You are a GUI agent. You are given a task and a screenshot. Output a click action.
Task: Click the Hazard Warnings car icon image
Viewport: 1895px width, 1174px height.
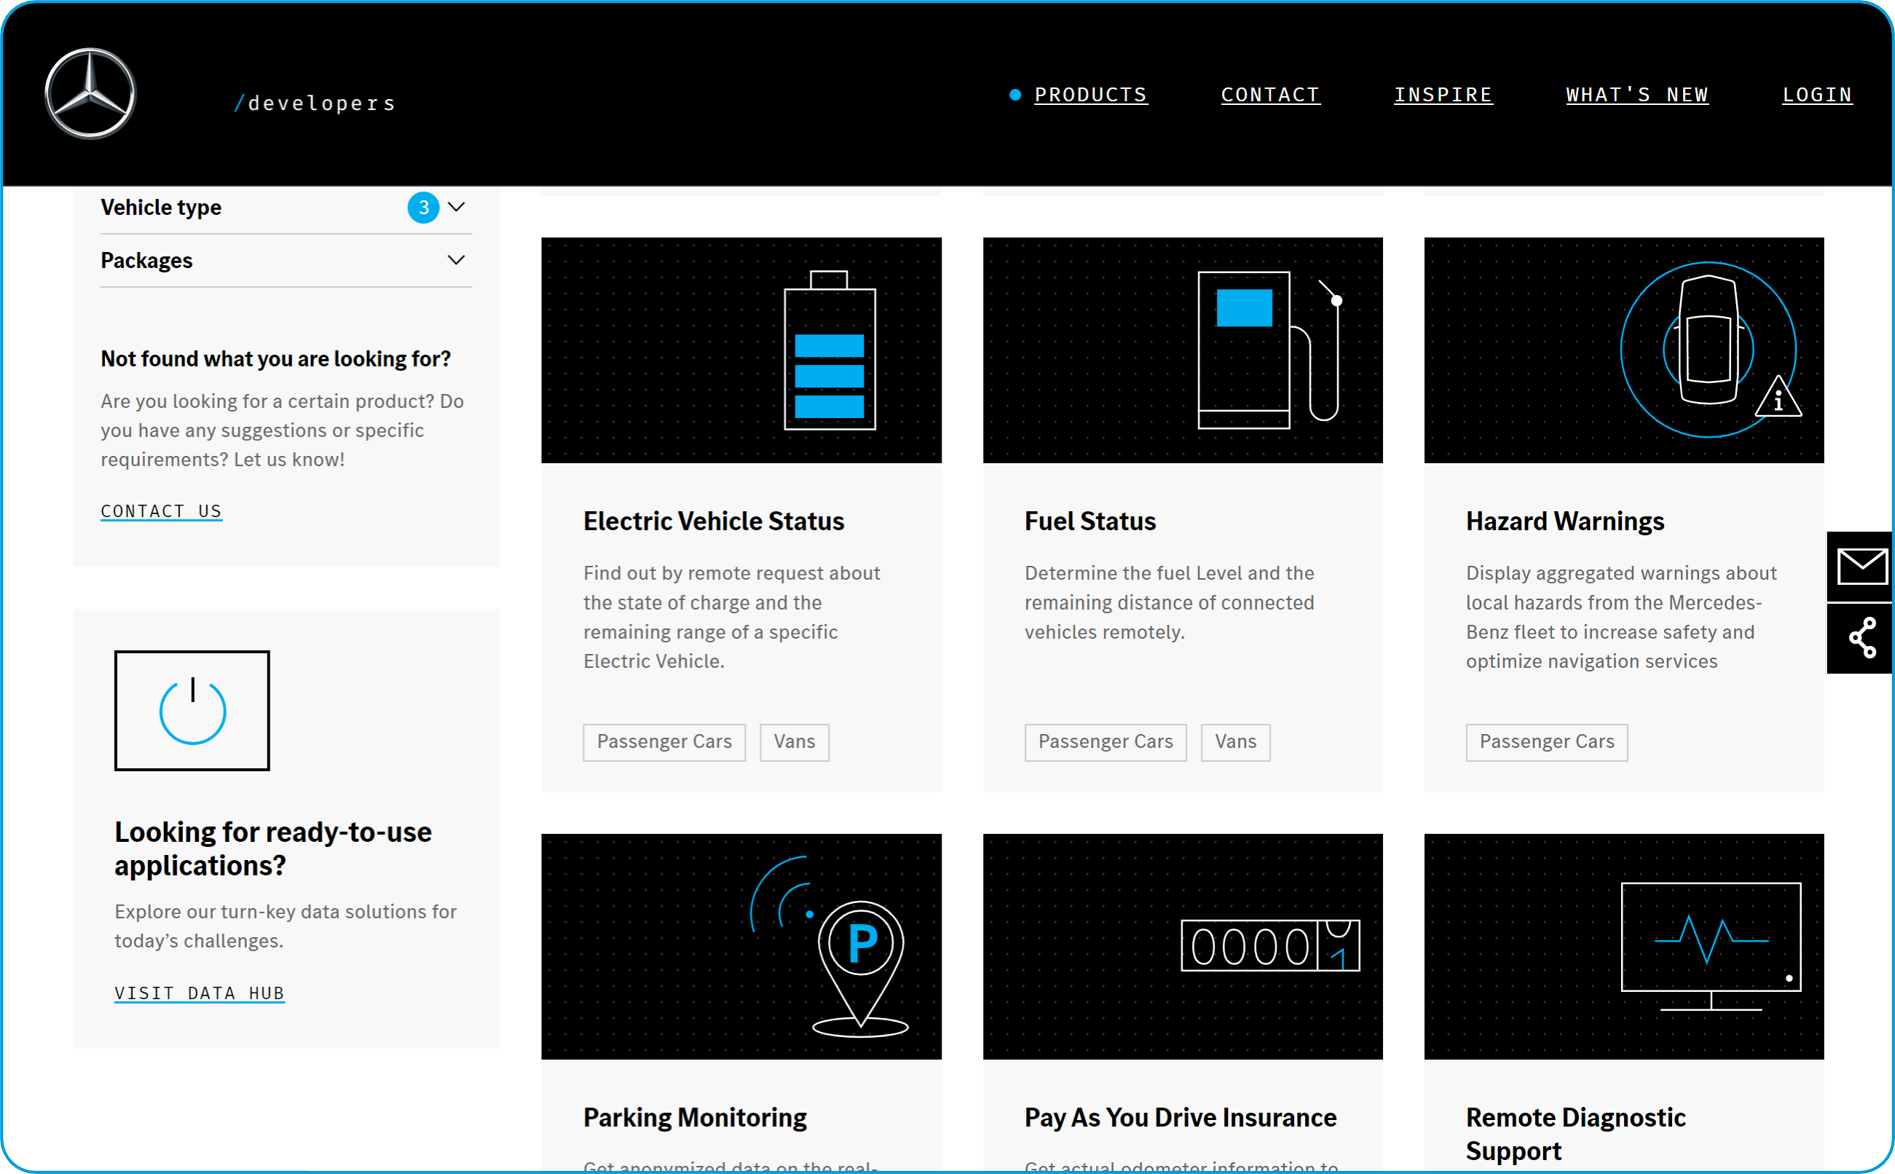(1623, 350)
